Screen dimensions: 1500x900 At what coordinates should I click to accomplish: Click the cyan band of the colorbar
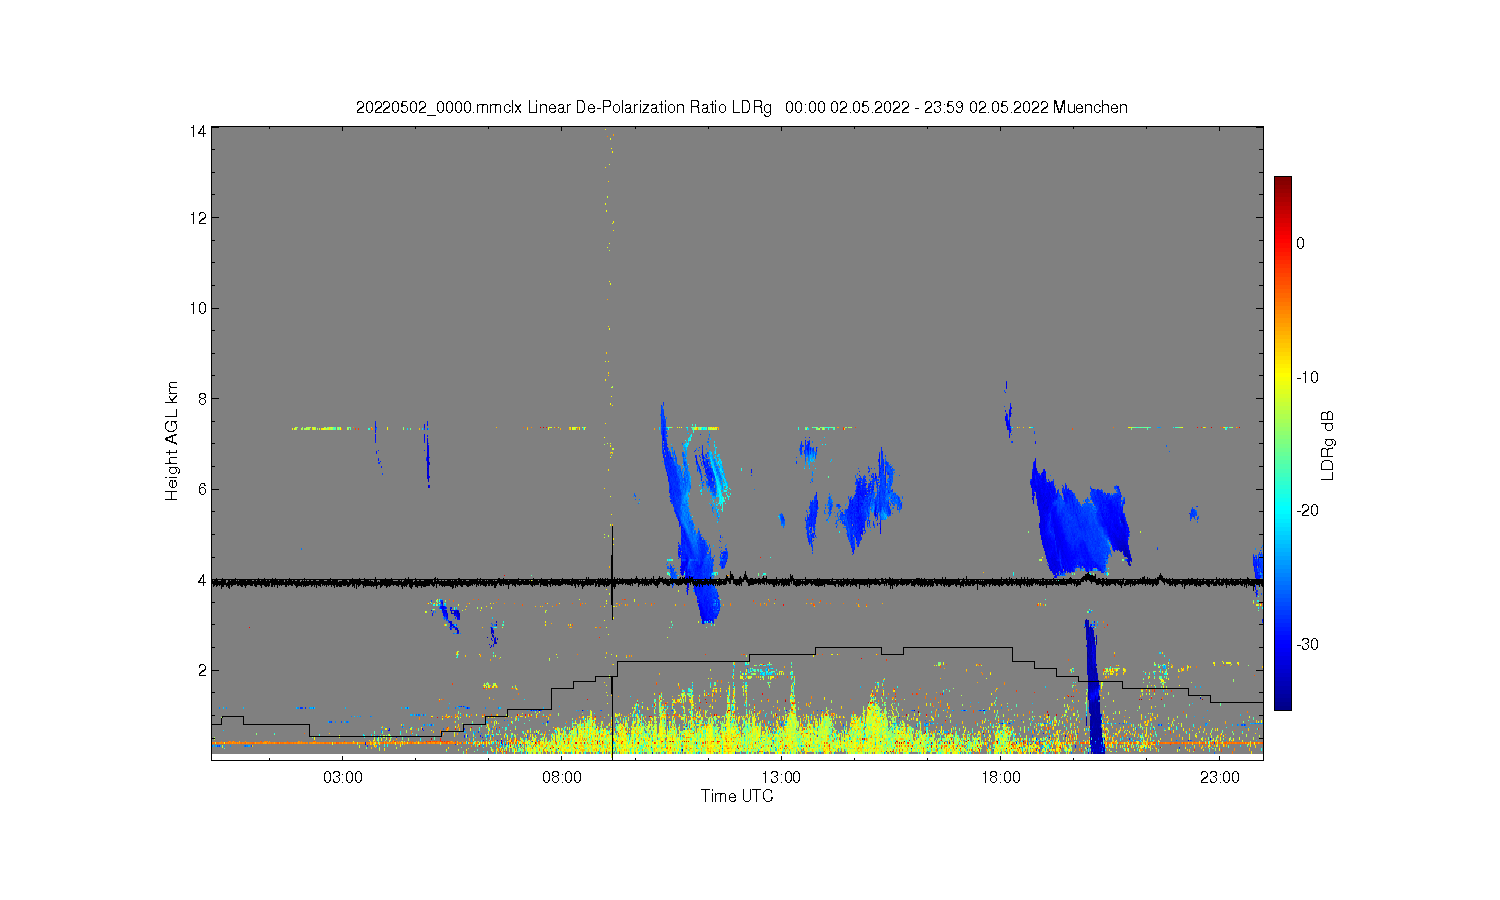[x=1282, y=510]
